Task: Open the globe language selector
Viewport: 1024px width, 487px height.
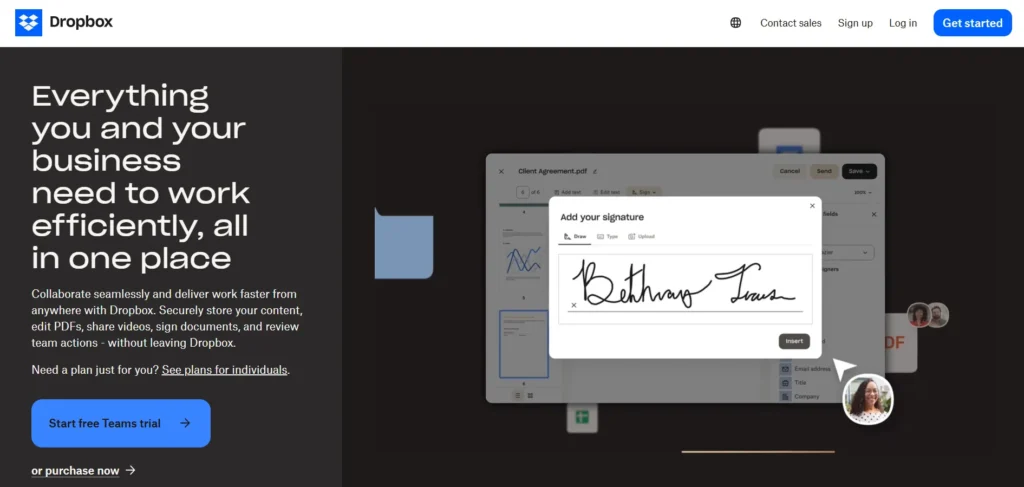Action: (x=736, y=23)
